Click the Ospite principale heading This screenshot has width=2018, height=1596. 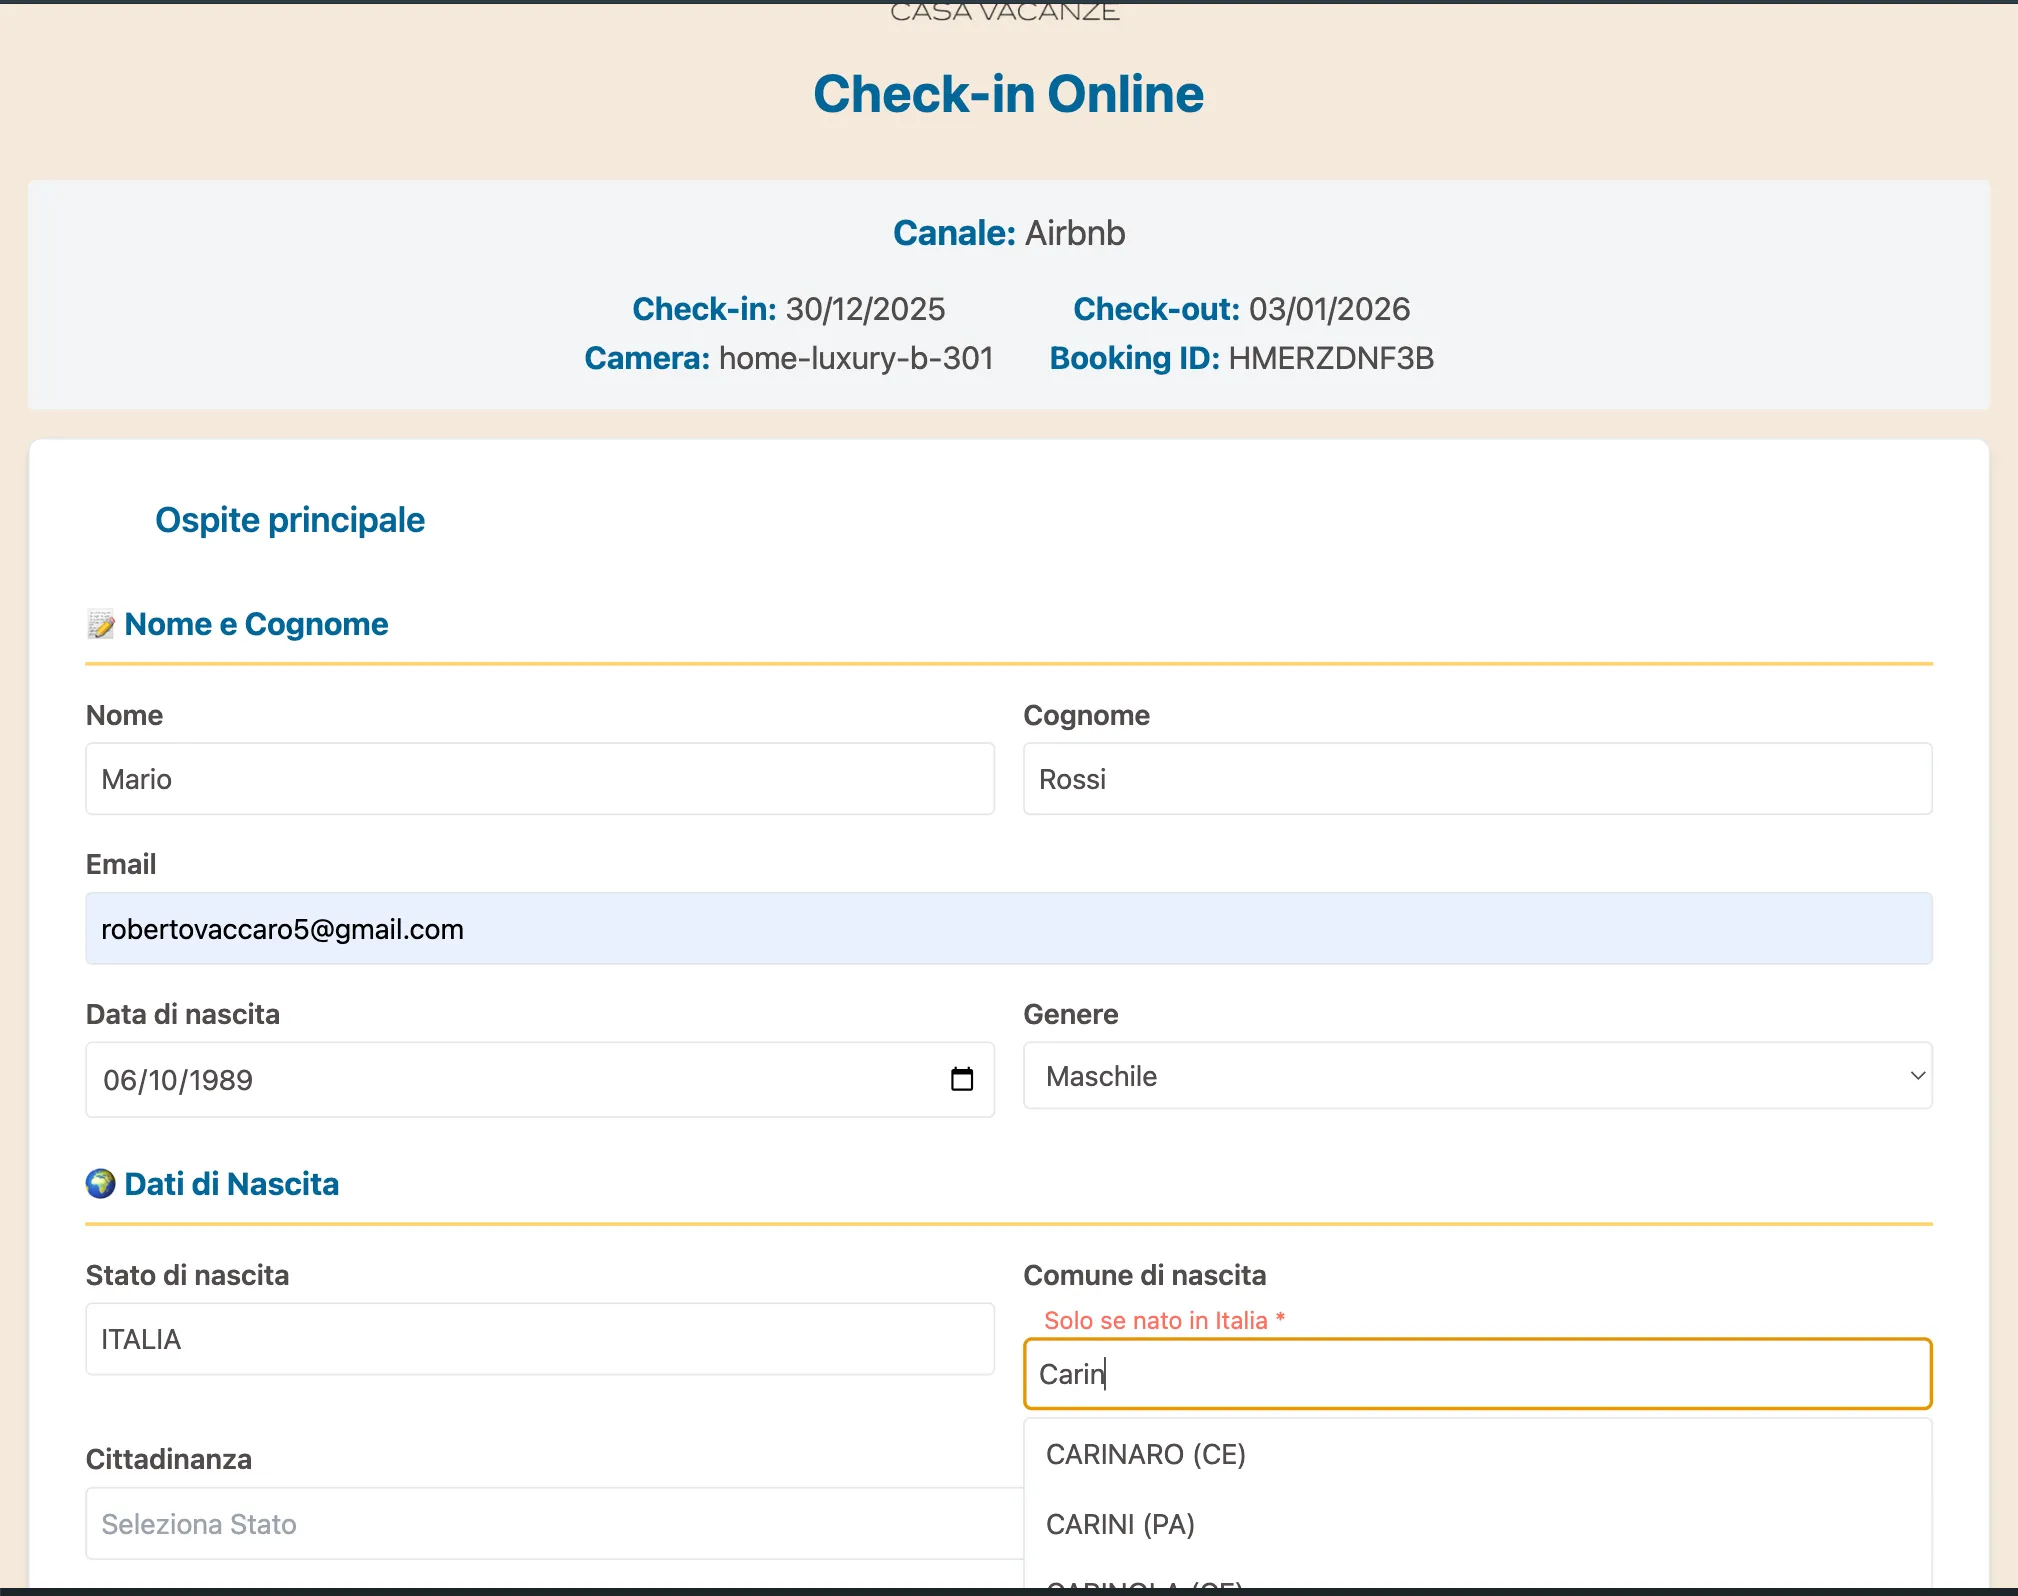coord(289,519)
